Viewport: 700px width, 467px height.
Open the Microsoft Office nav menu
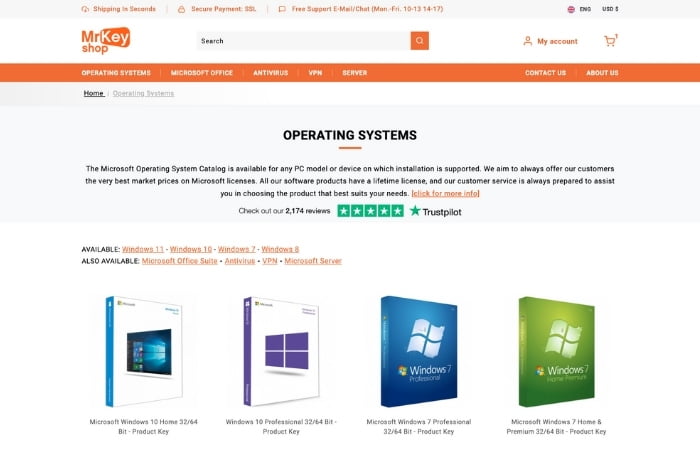tap(202, 73)
